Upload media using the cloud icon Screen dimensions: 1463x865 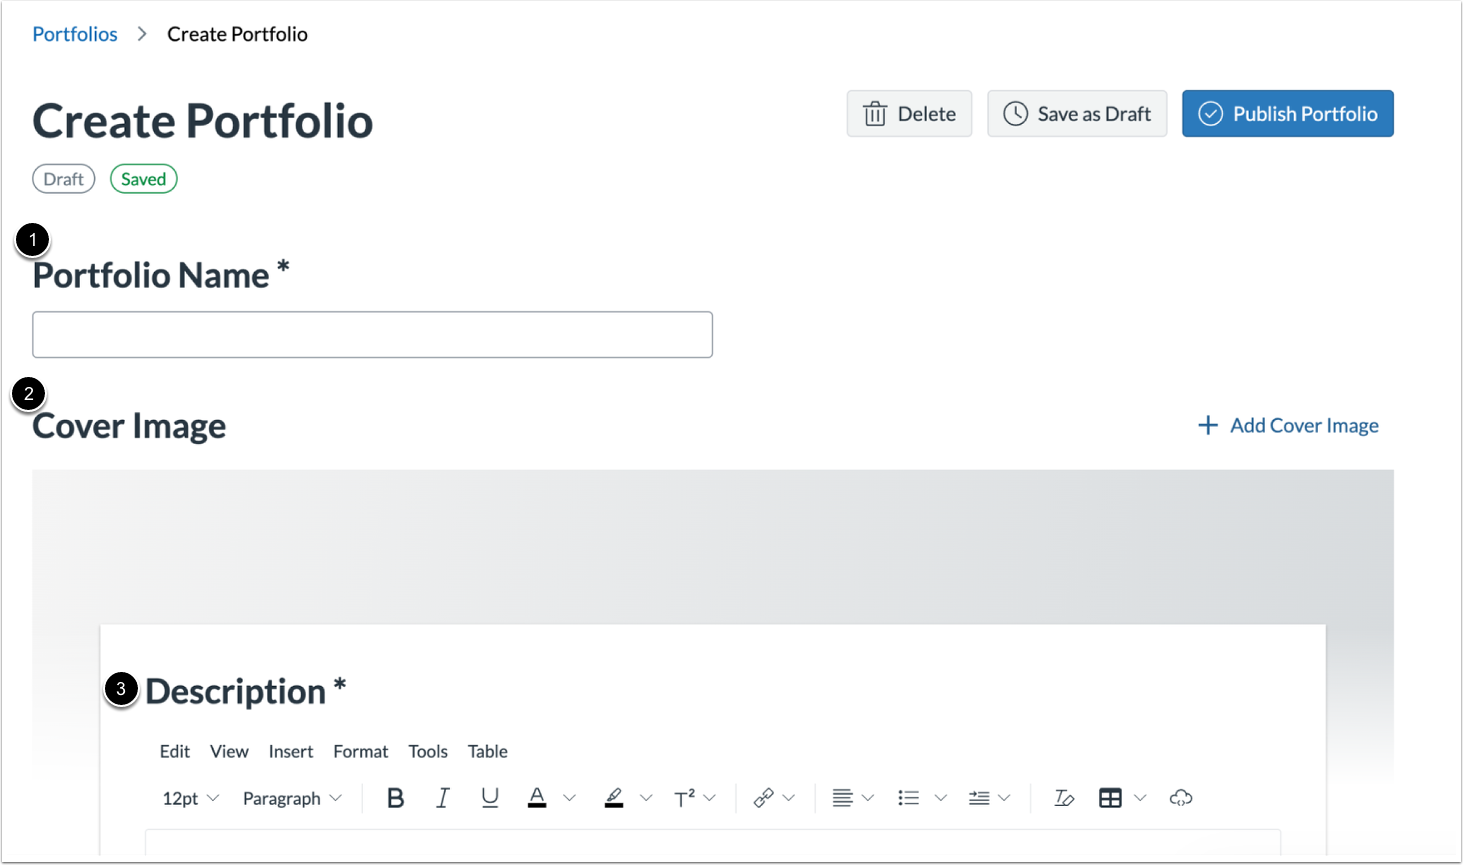pos(1181,797)
